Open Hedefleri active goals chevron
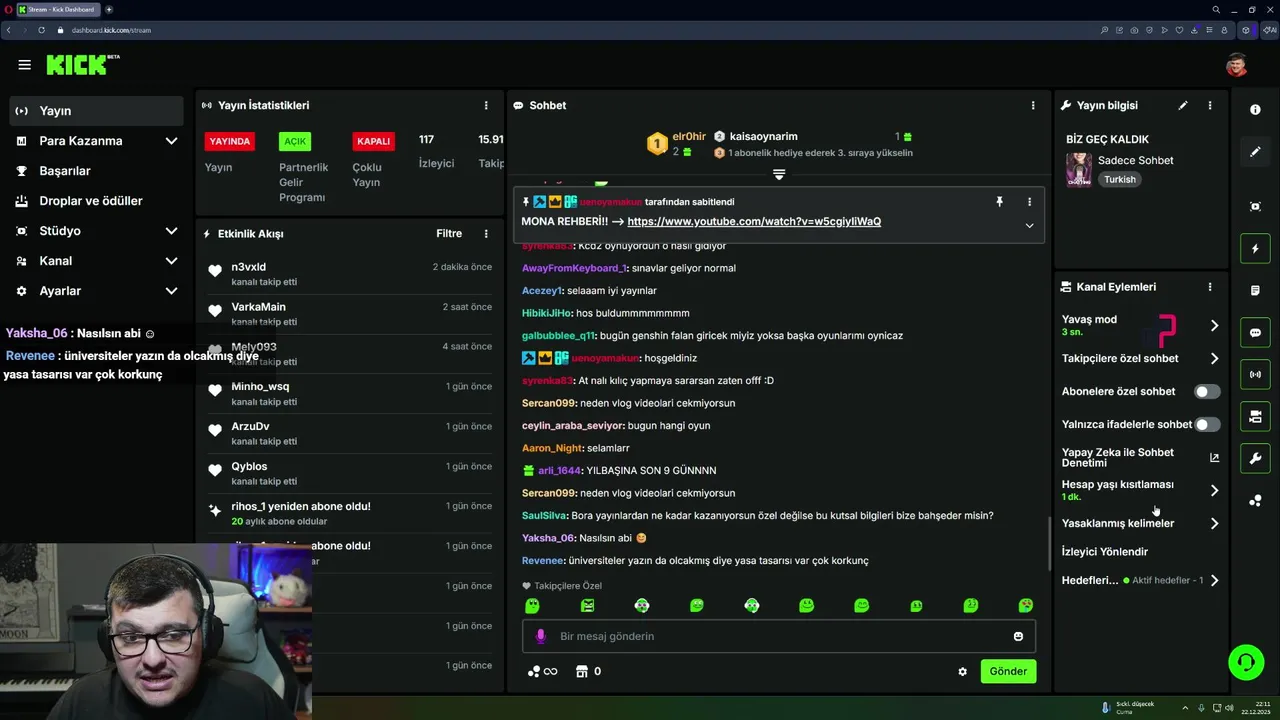The image size is (1280, 720). (x=1214, y=581)
